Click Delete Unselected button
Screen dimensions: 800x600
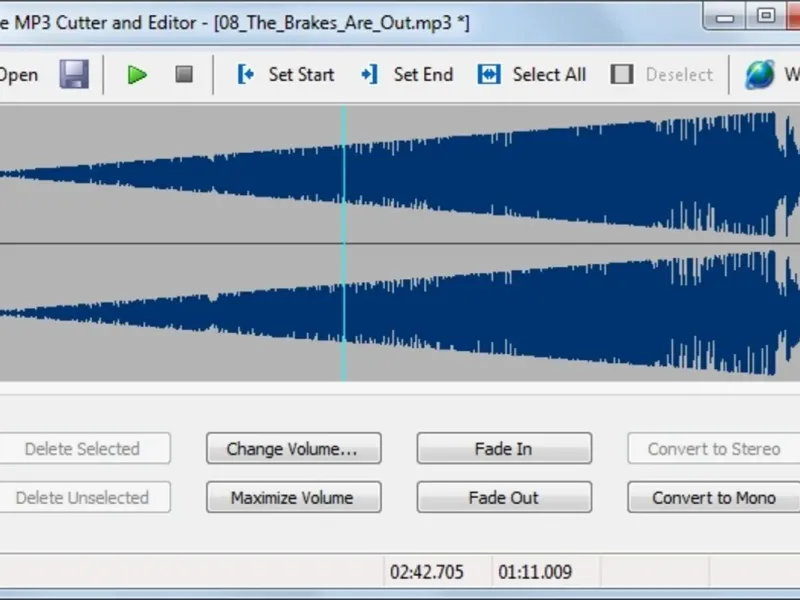click(83, 497)
